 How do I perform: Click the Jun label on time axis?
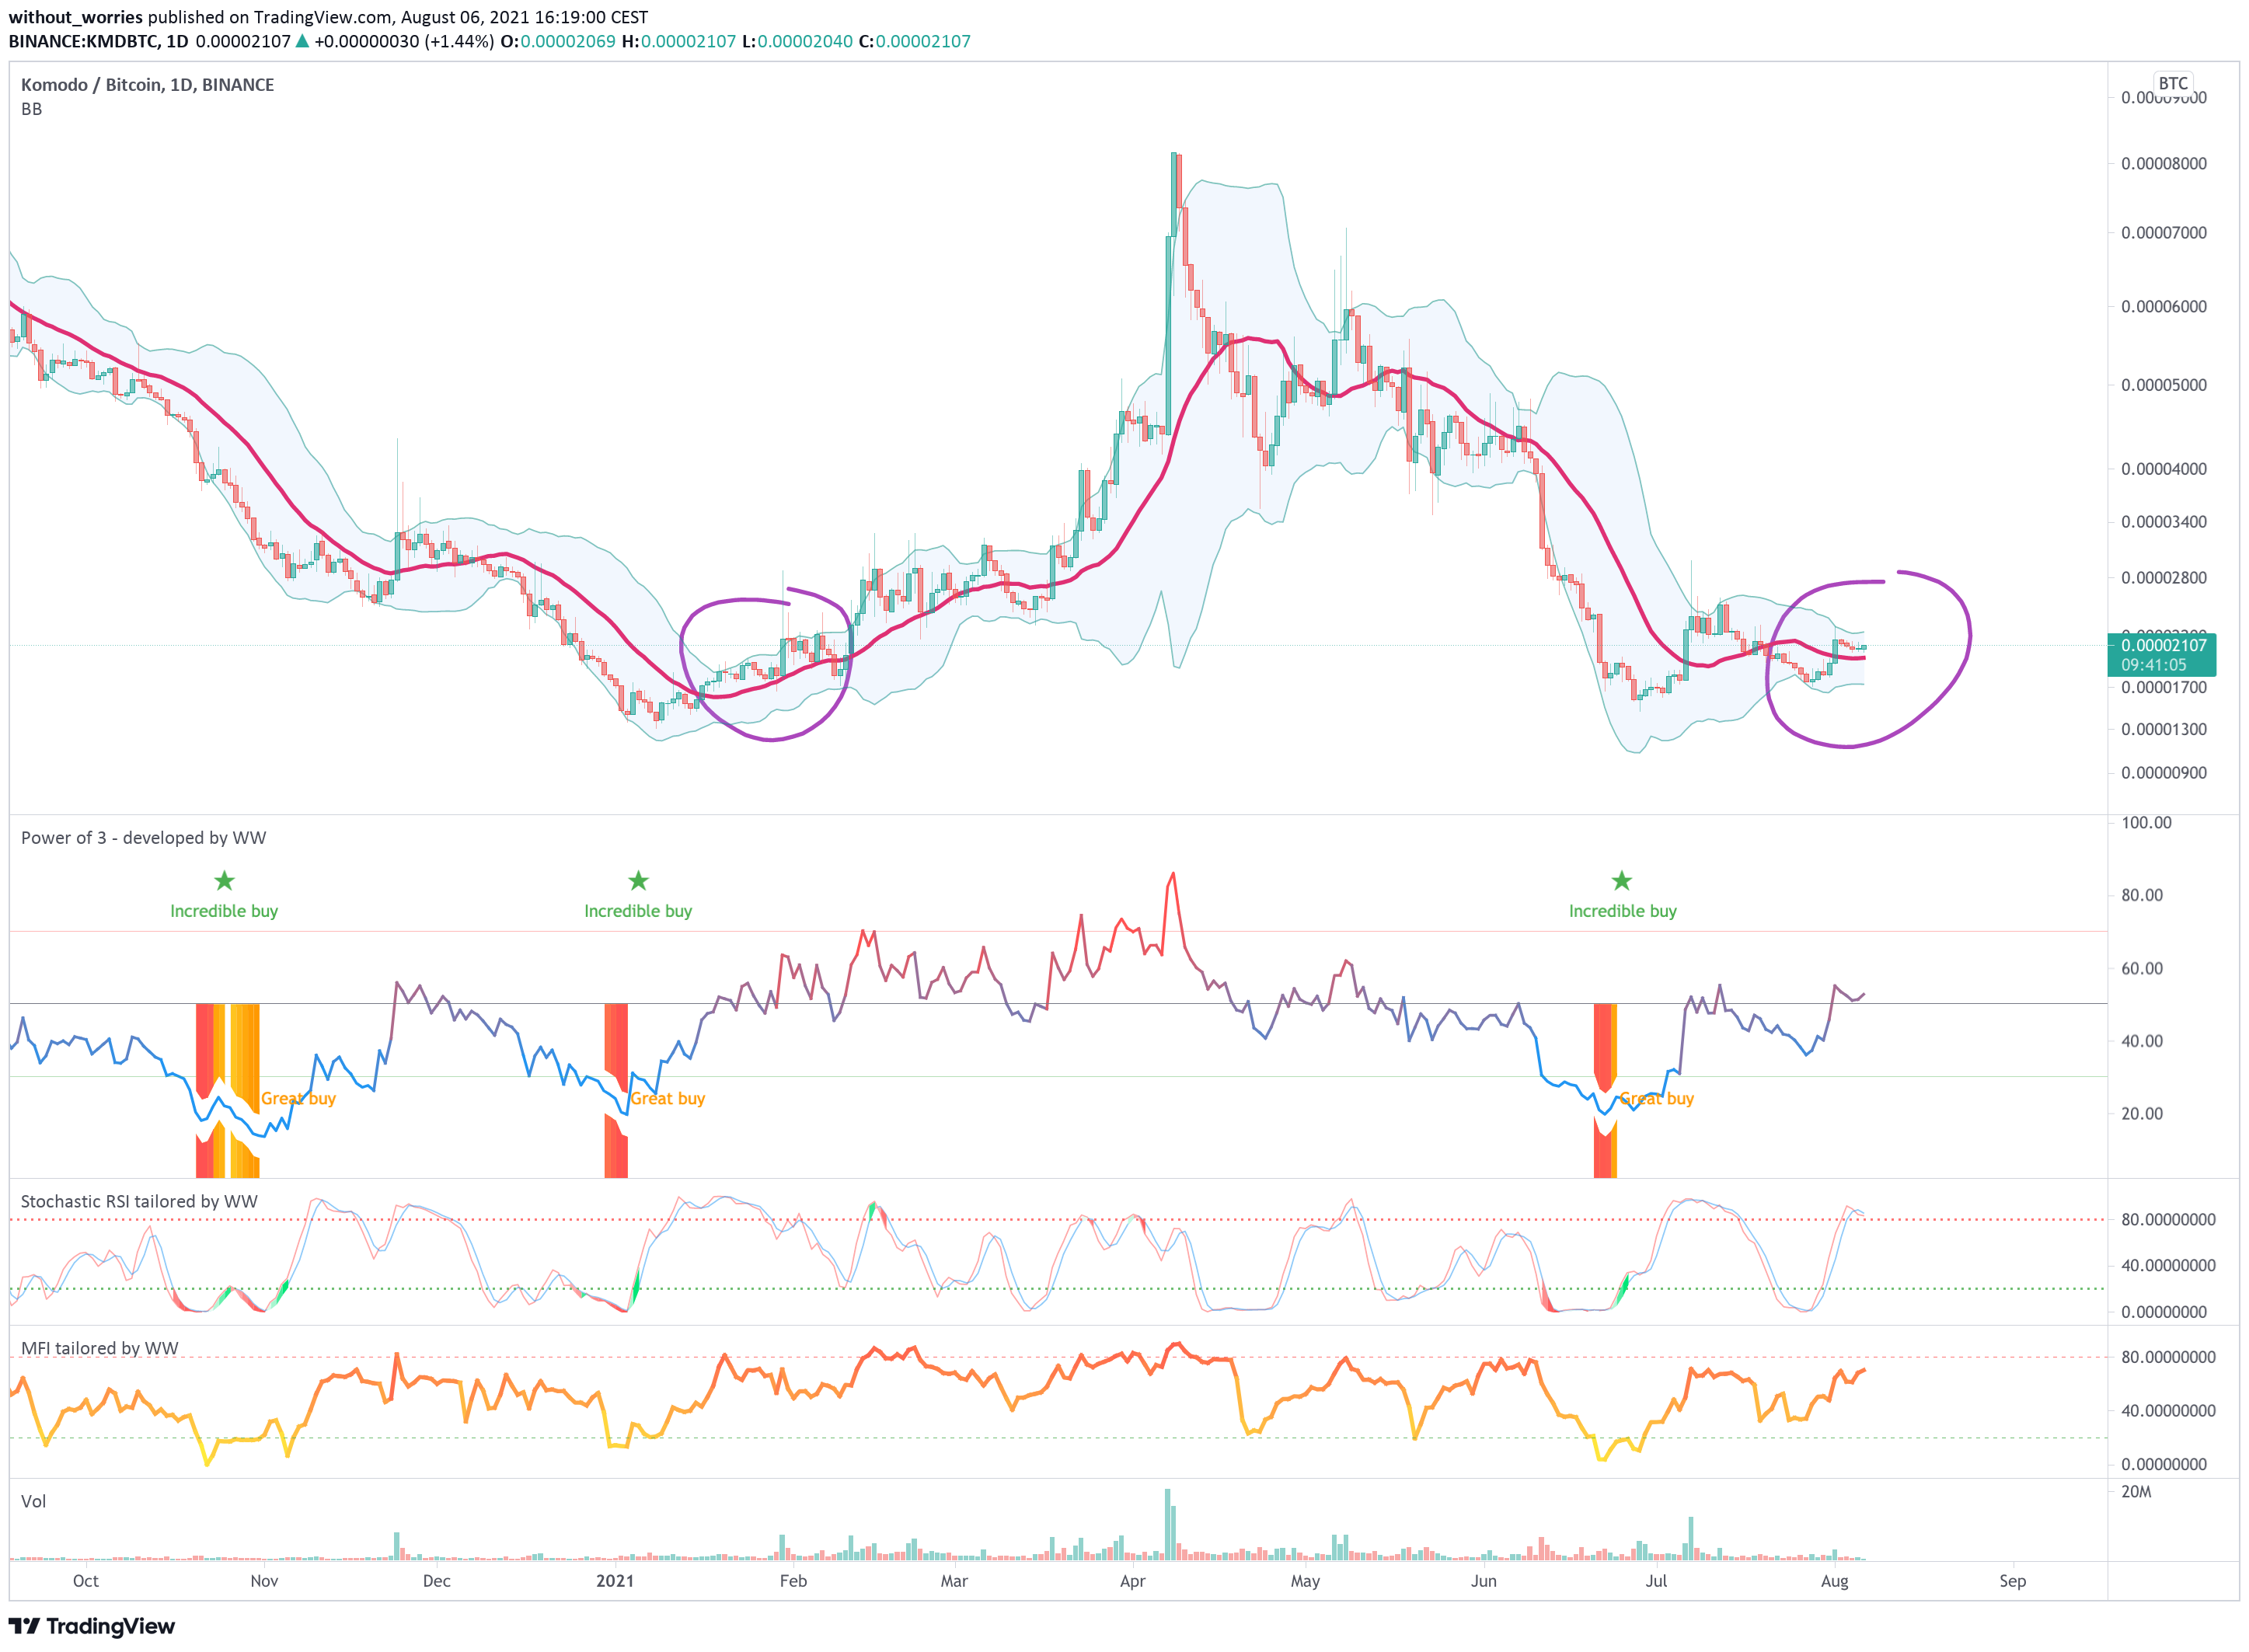pyautogui.click(x=1484, y=1581)
